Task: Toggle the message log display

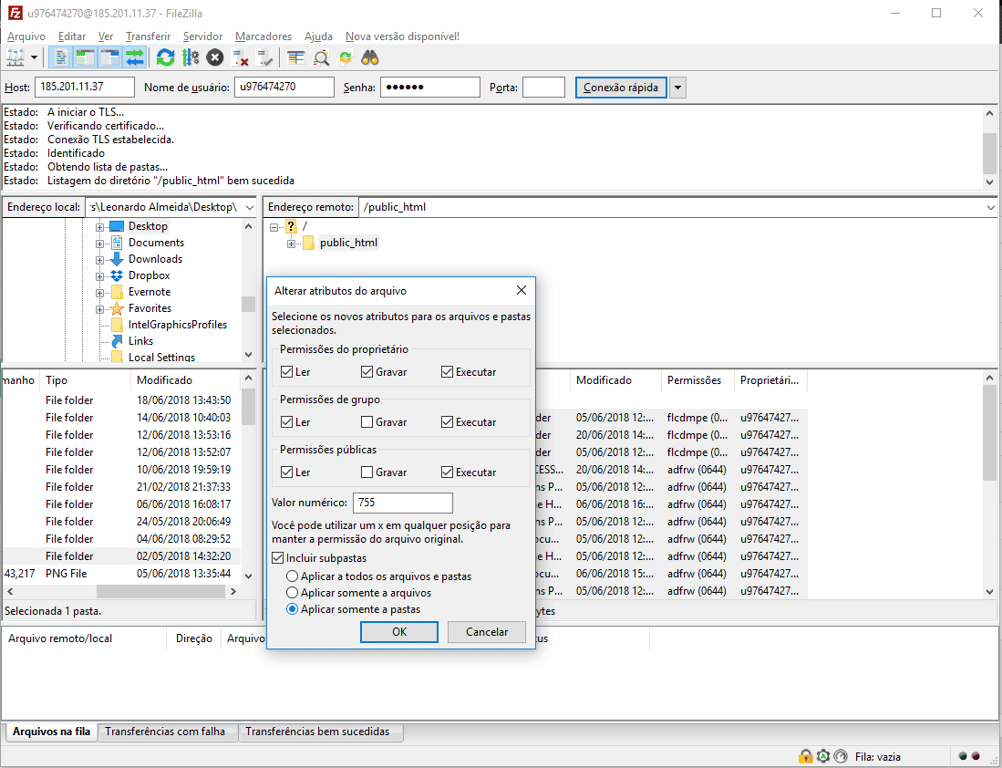Action: (x=60, y=57)
